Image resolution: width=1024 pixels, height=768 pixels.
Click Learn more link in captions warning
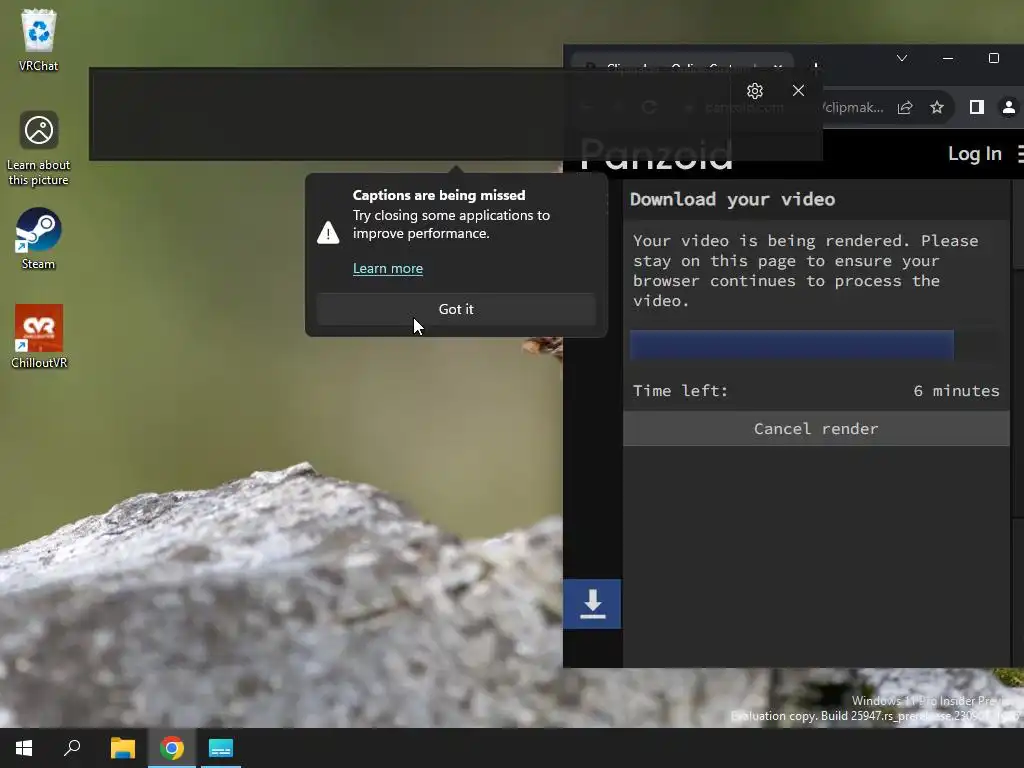point(388,268)
